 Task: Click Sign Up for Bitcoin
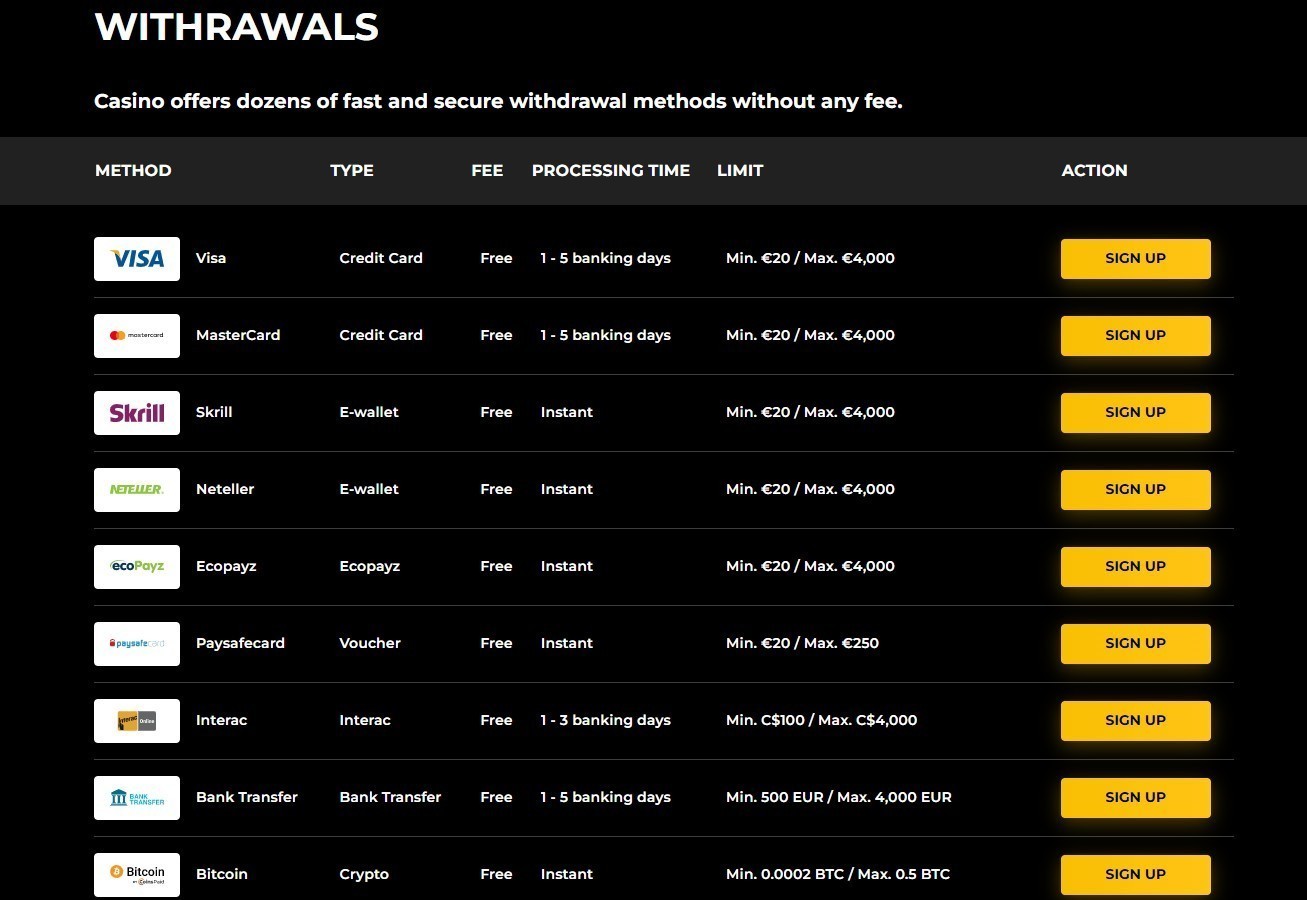pos(1136,875)
